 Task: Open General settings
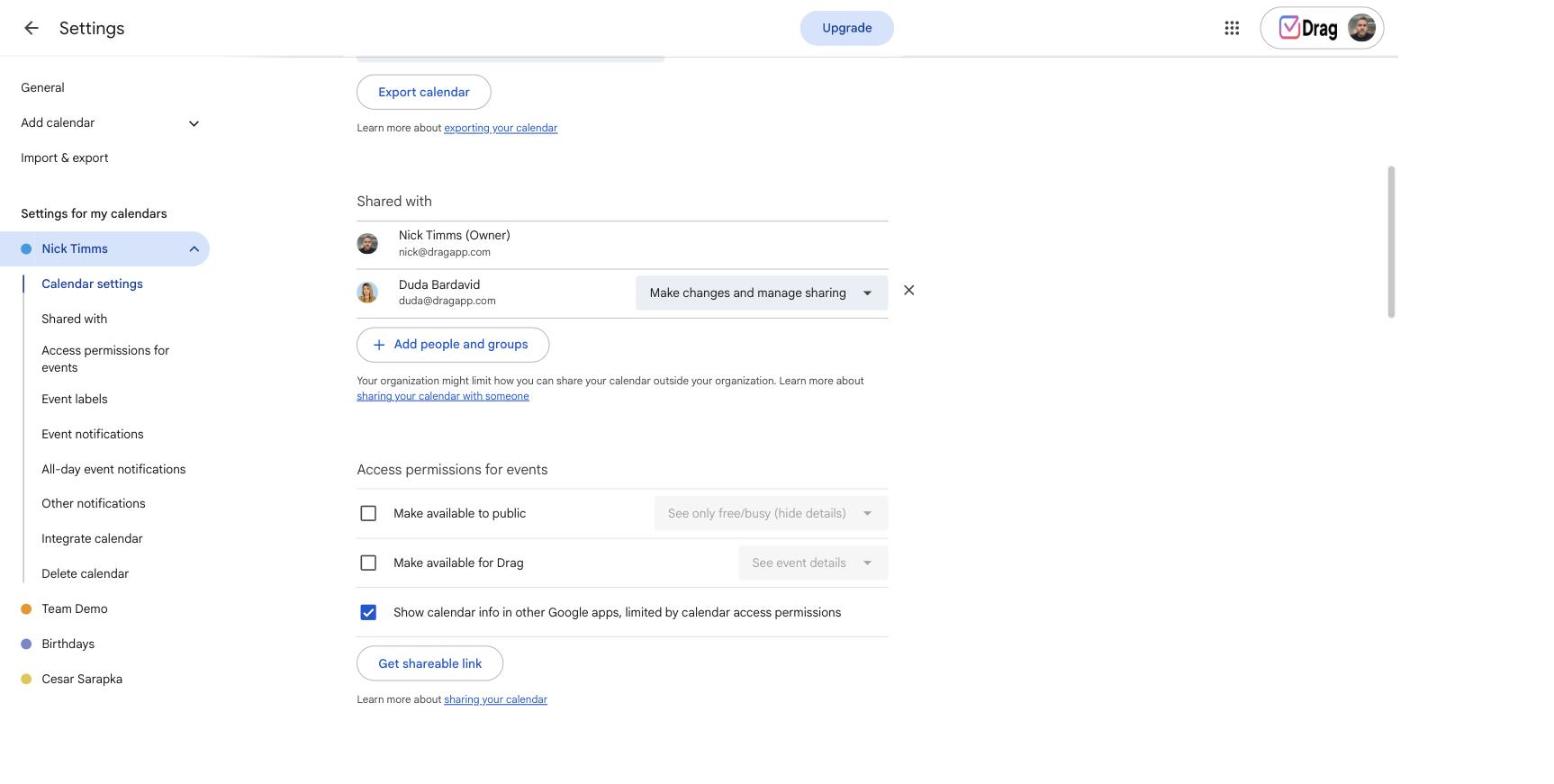43,88
